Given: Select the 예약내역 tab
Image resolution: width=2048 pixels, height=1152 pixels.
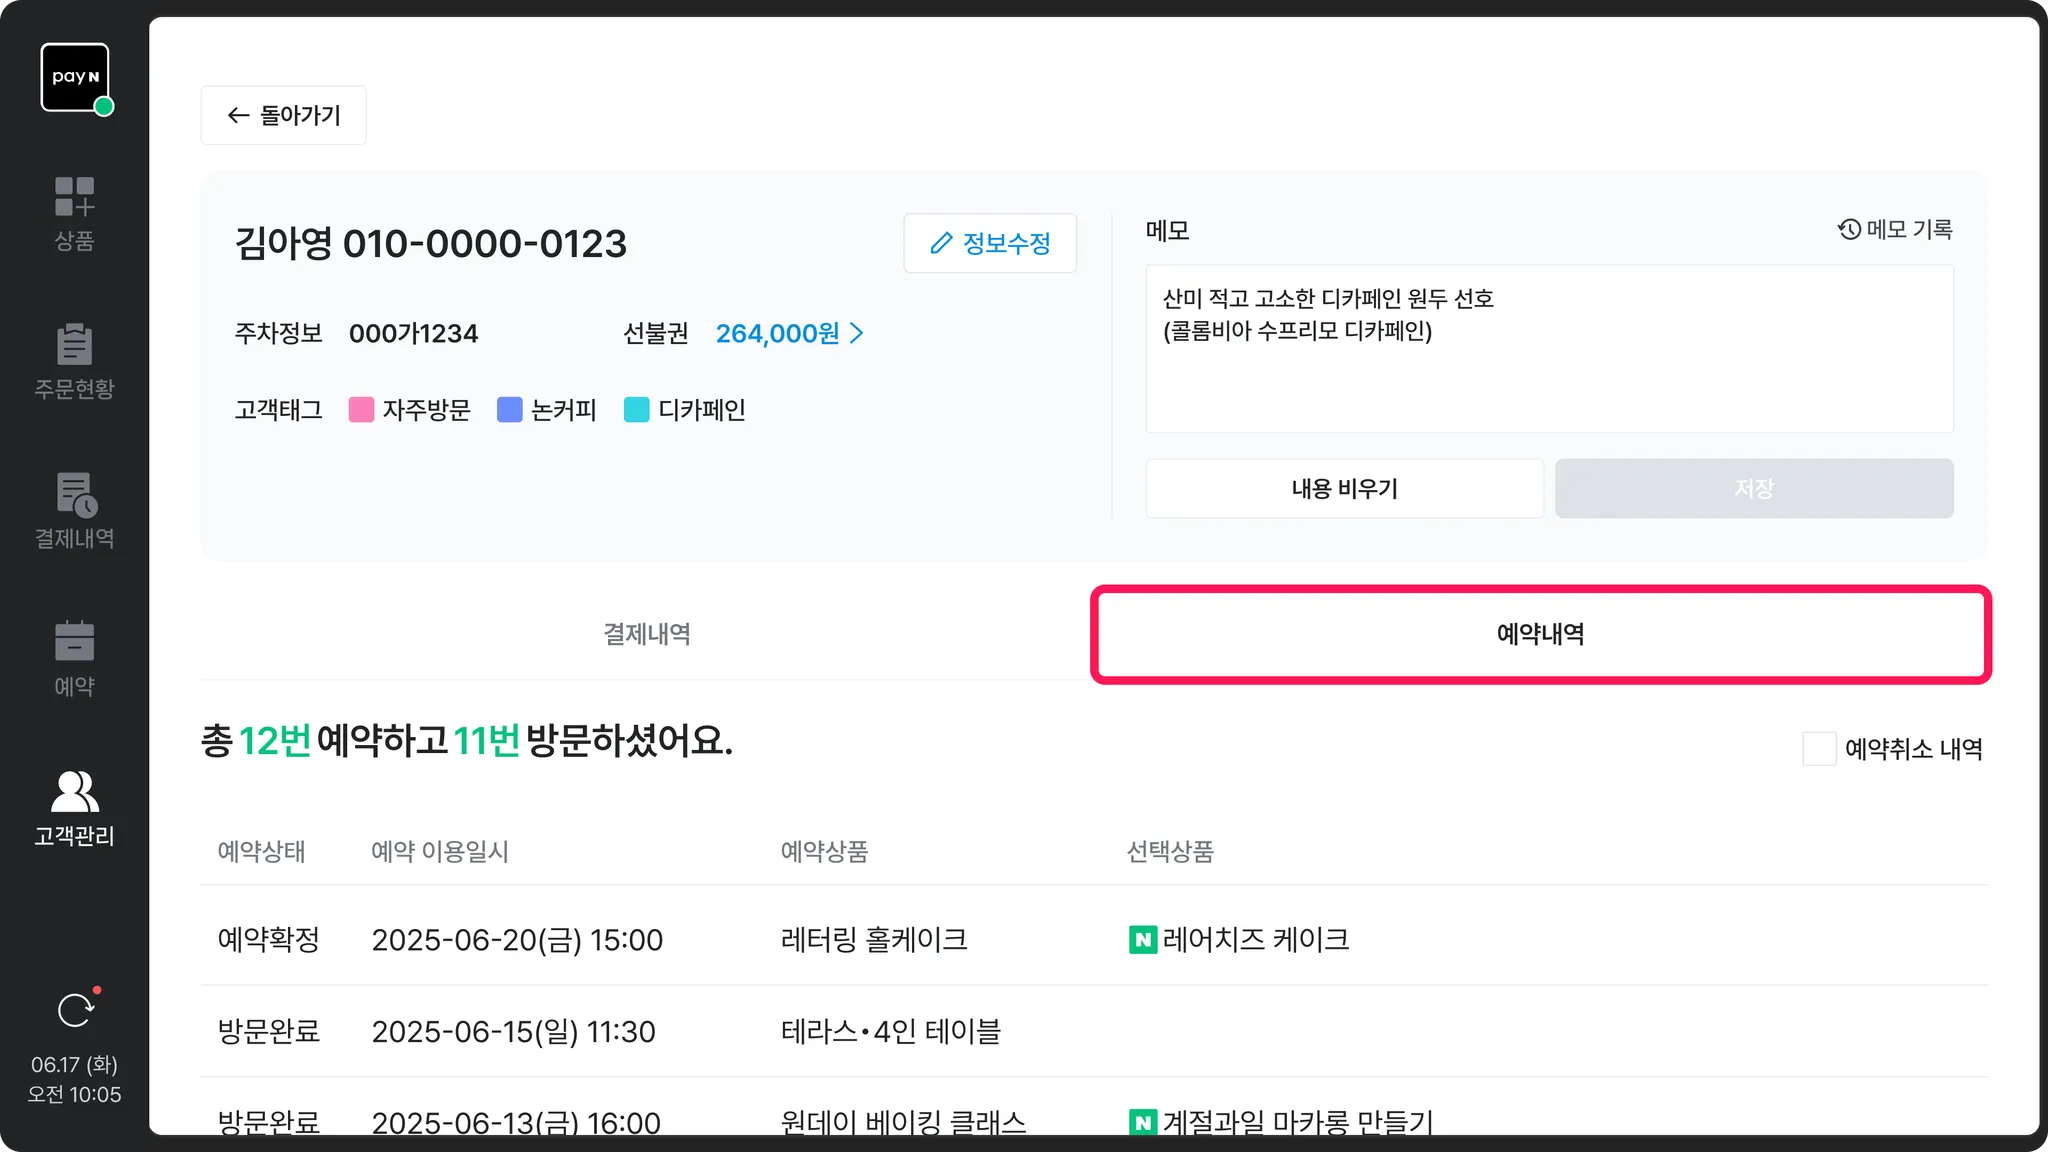Looking at the screenshot, I should click(1540, 634).
